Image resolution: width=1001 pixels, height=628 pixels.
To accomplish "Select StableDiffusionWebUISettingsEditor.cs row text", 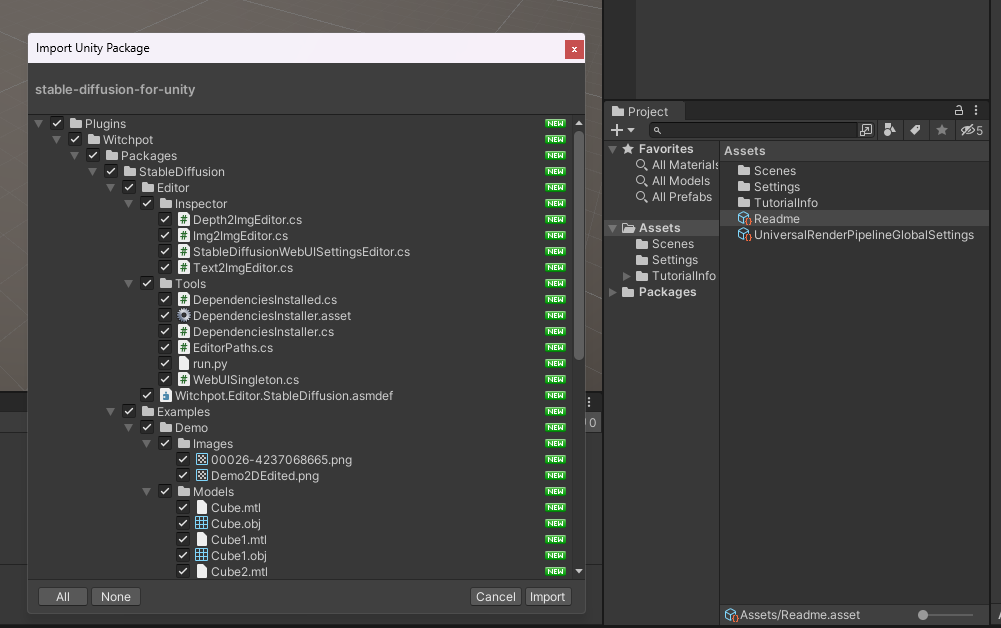I will (x=301, y=251).
